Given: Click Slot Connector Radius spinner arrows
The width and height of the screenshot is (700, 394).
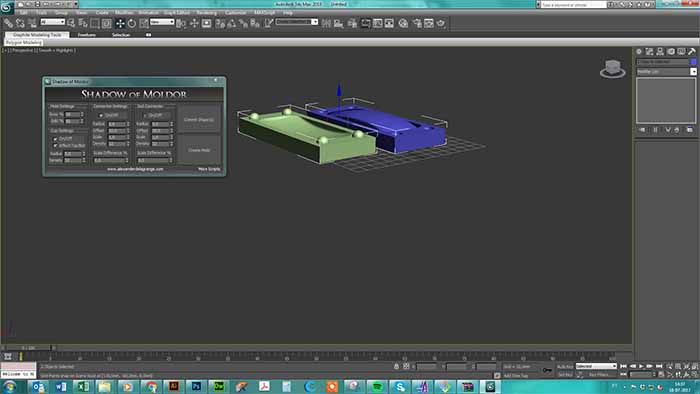Looking at the screenshot, I should (x=171, y=124).
